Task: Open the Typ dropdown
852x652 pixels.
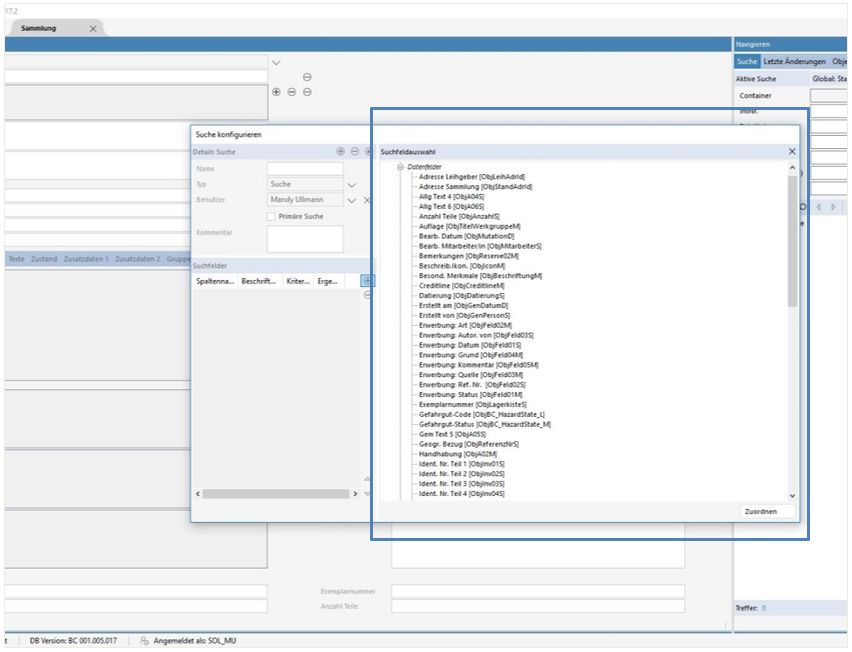Action: click(352, 185)
